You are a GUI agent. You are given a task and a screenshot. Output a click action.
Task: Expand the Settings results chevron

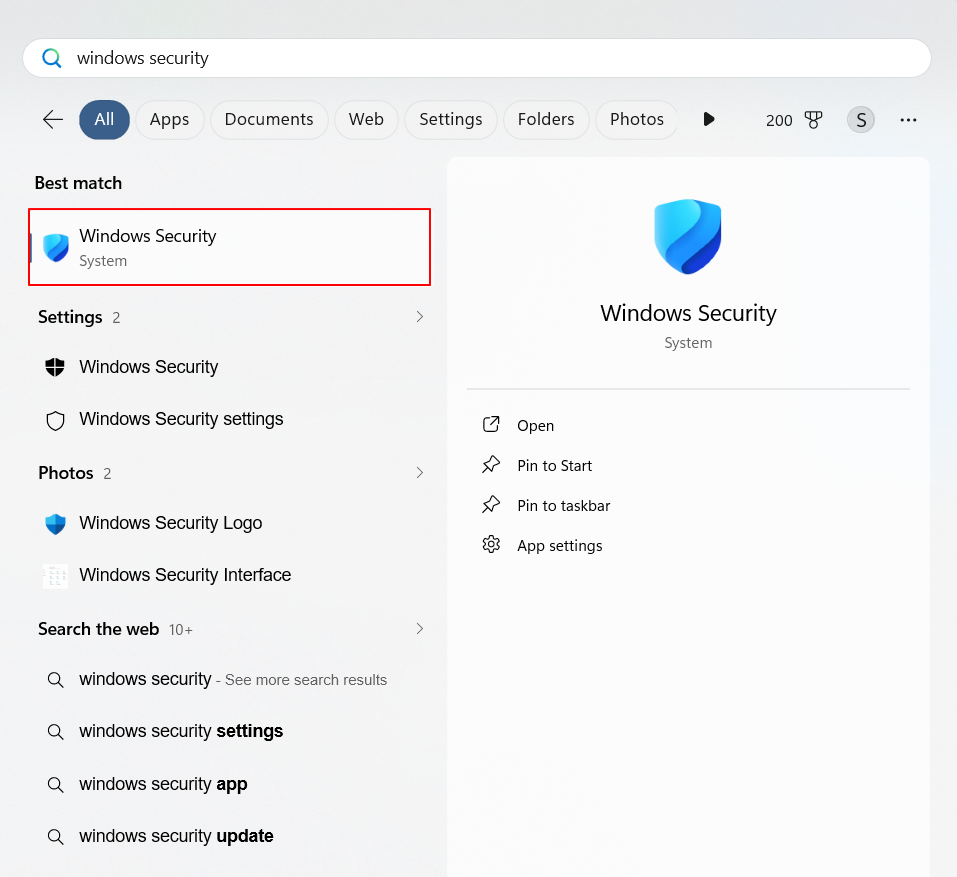[x=419, y=317]
